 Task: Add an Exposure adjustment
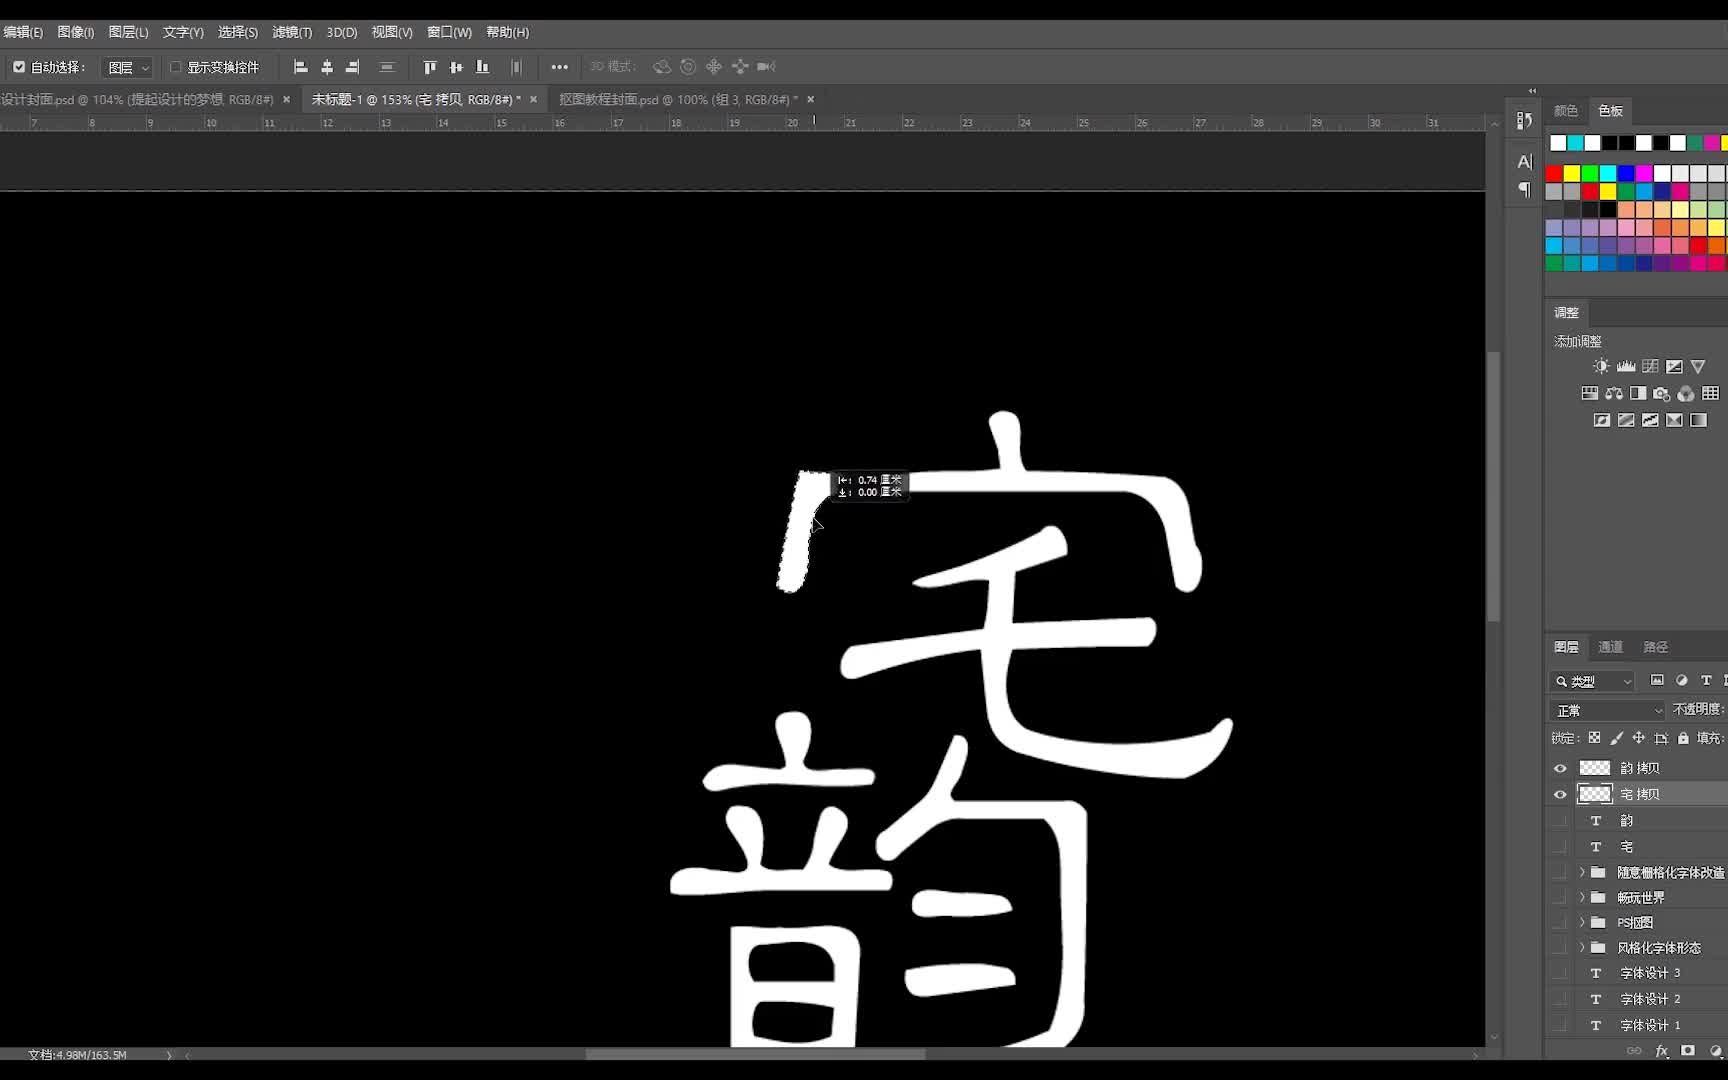tap(1674, 366)
